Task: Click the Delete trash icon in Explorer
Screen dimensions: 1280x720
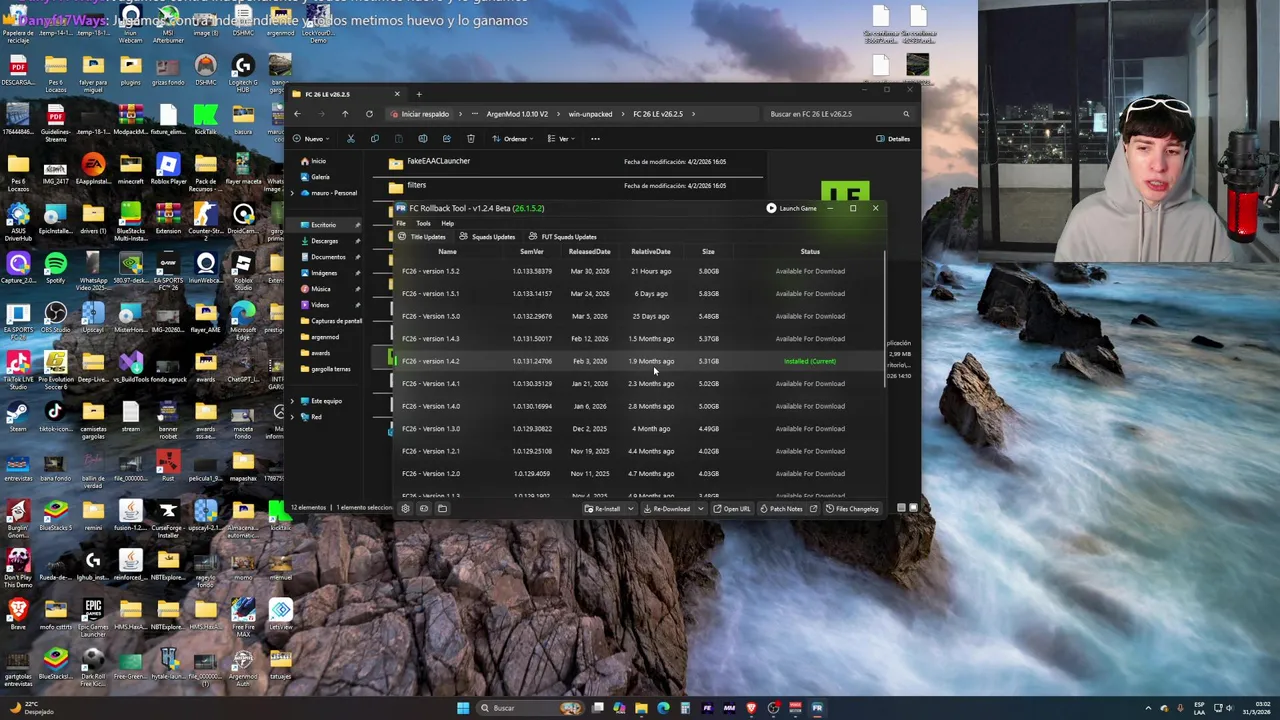Action: [x=470, y=139]
